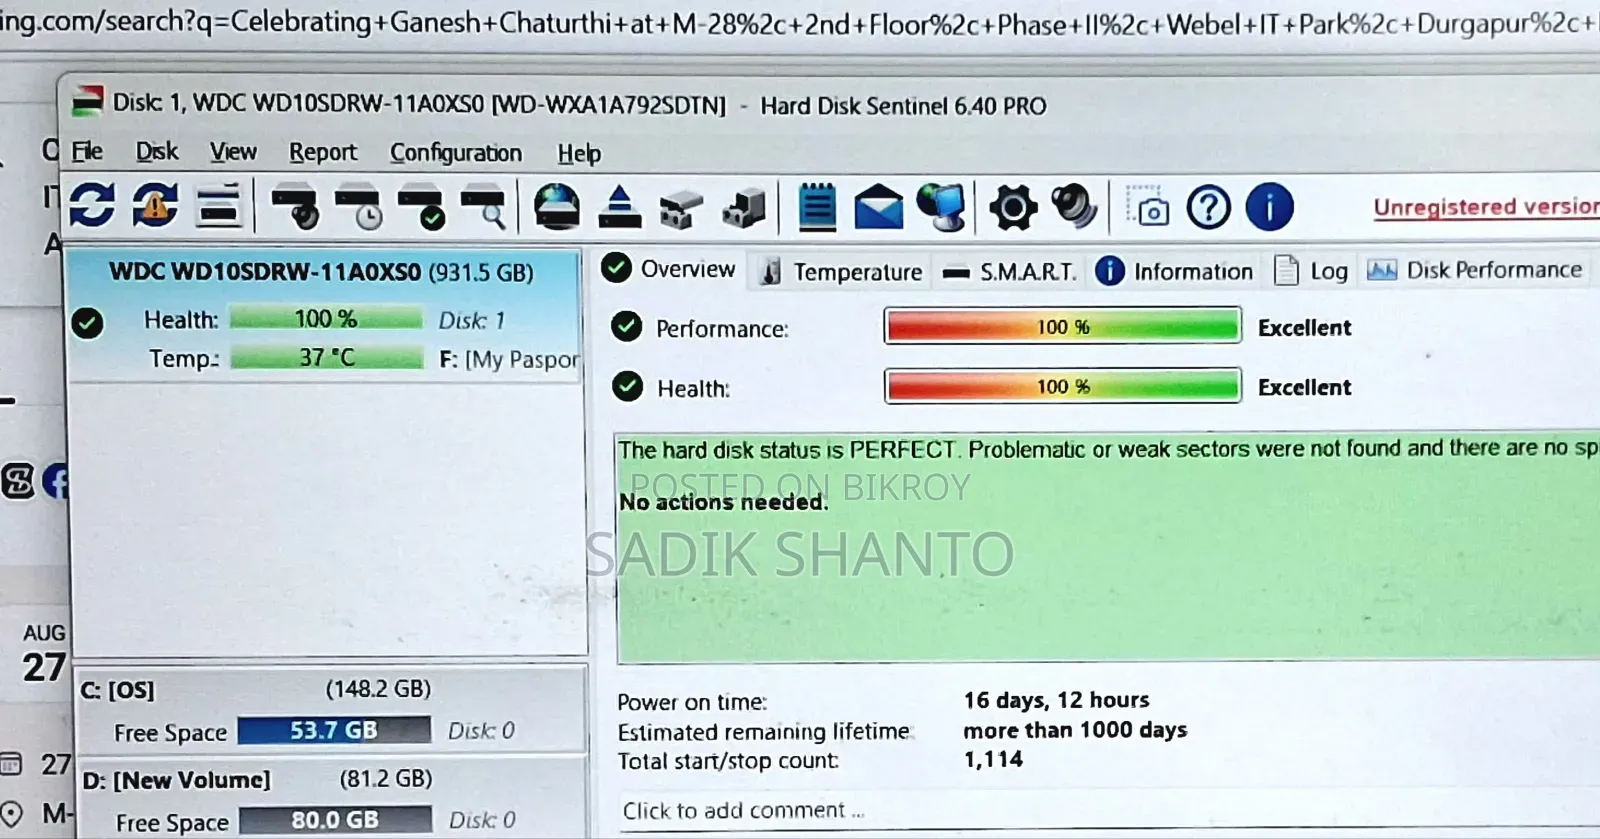Click the green disk status text box
This screenshot has width=1600, height=839.
point(1108,548)
